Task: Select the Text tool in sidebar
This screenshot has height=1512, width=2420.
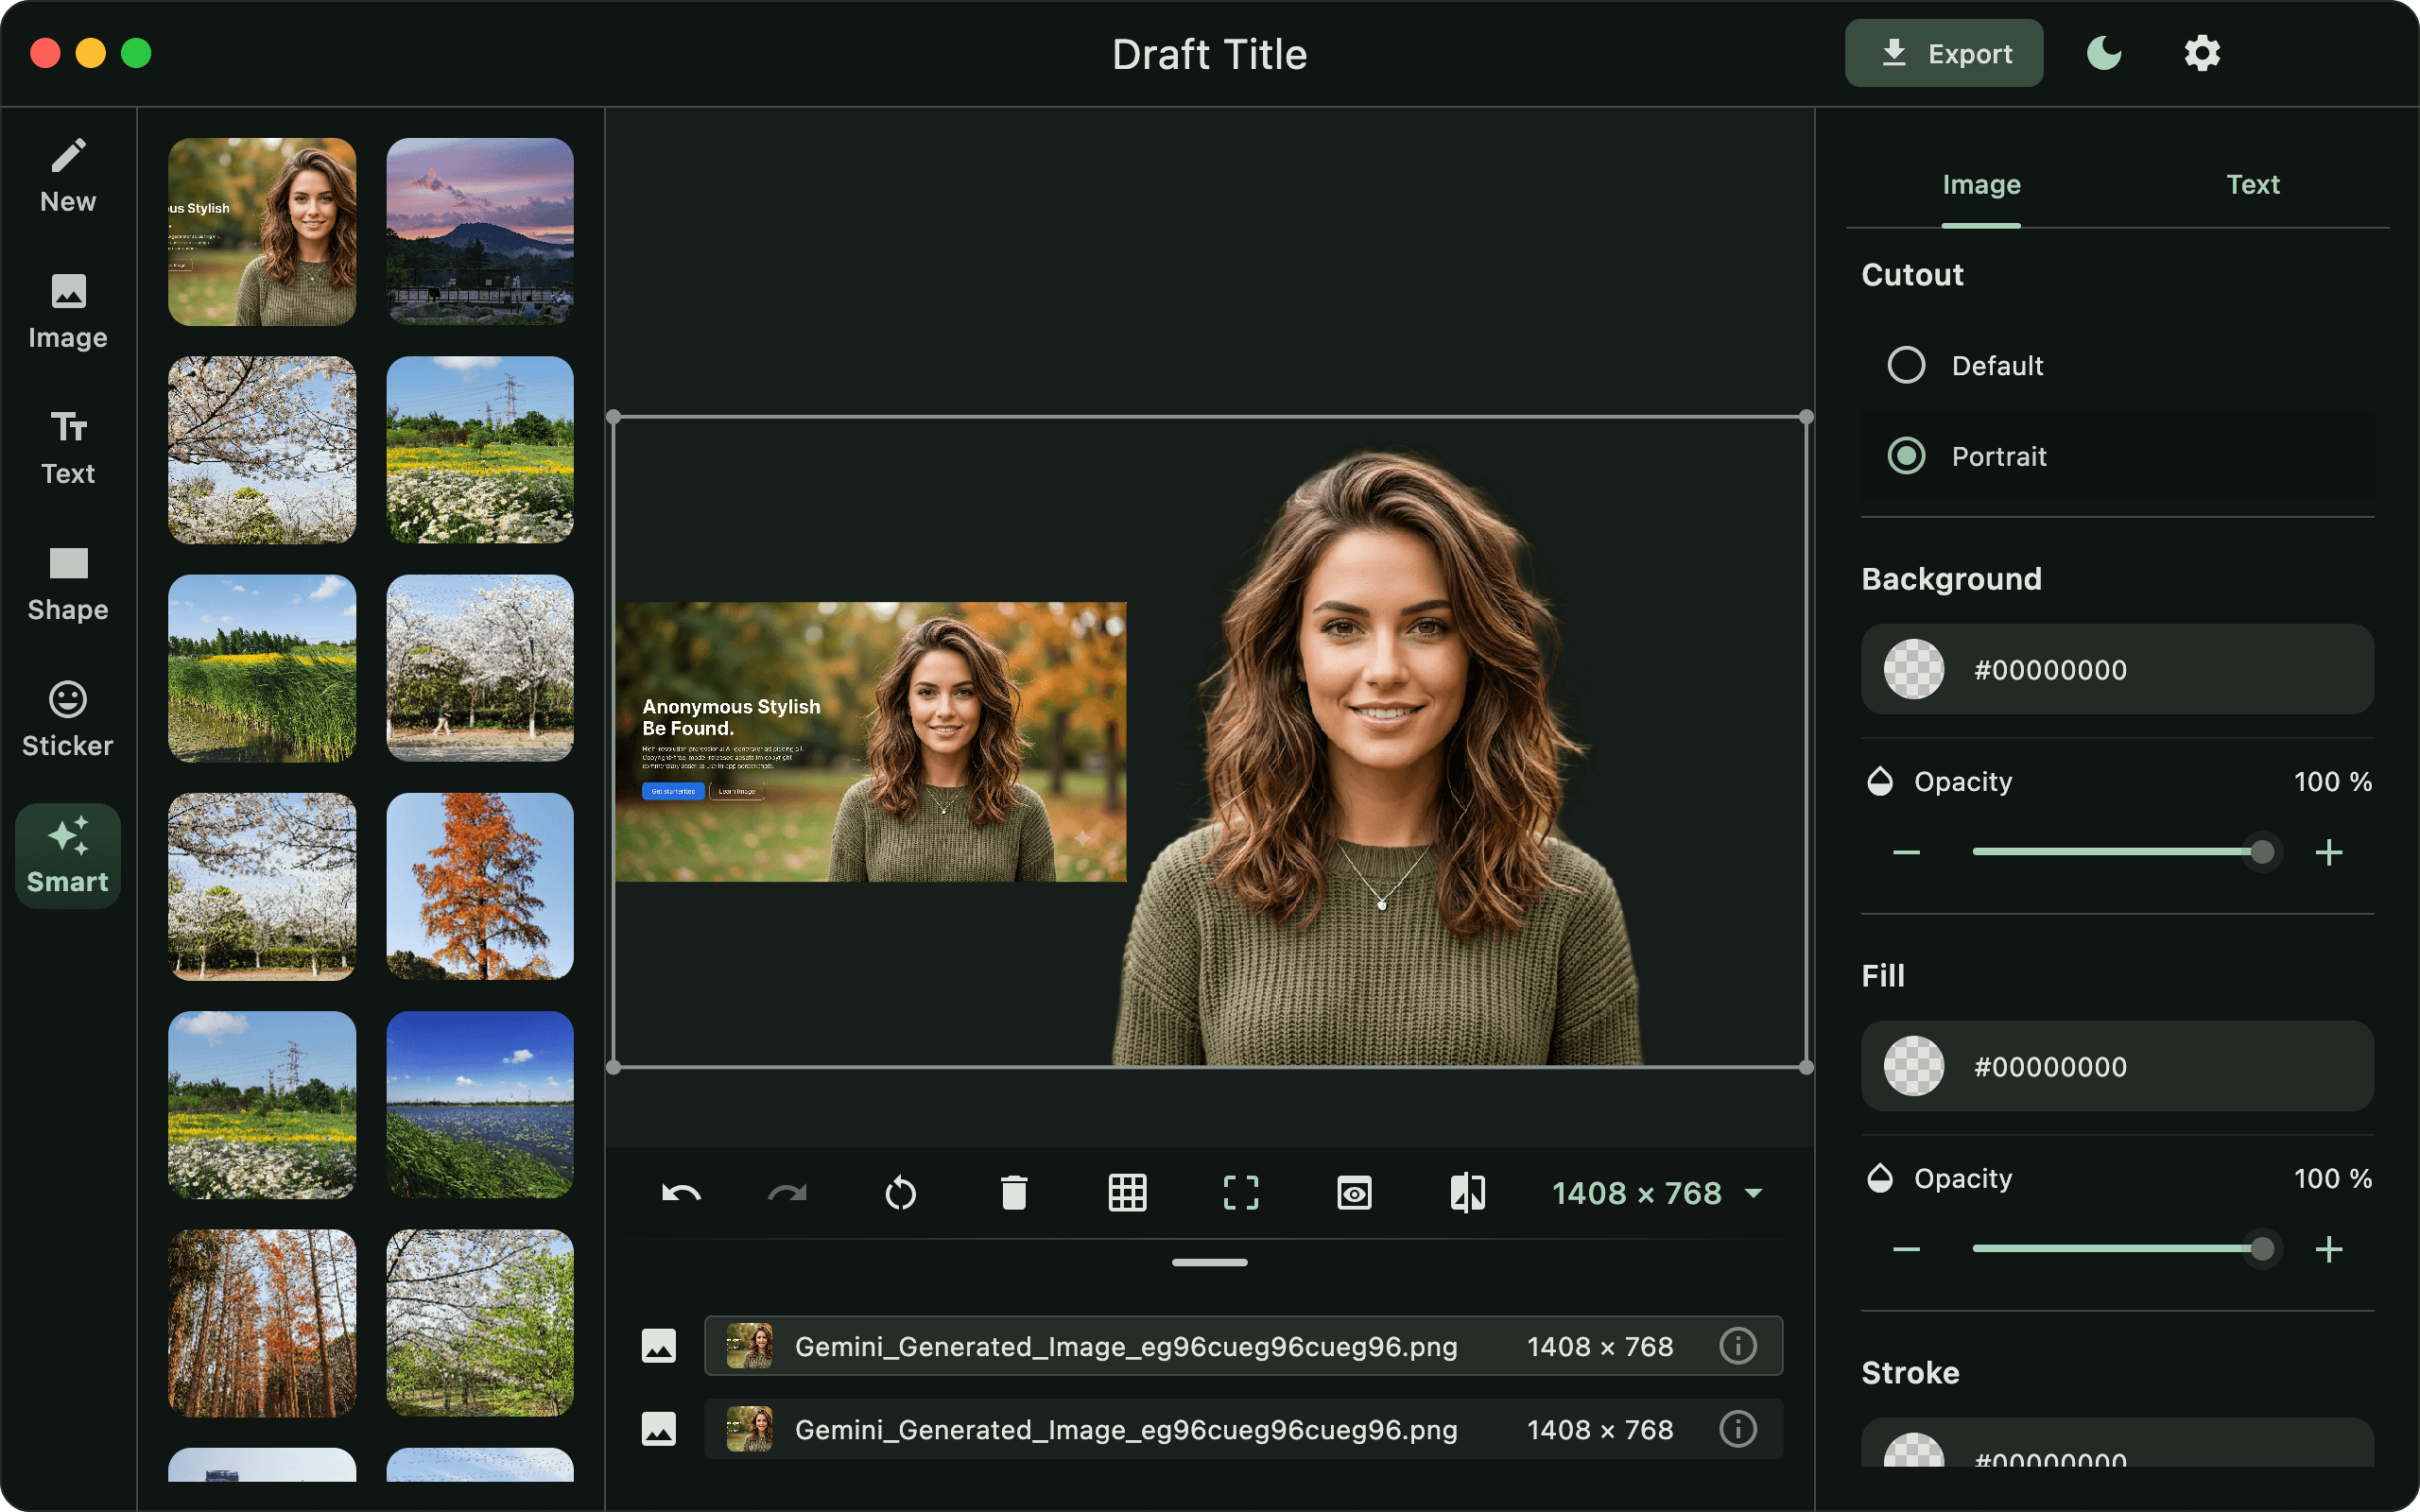Action: click(68, 448)
